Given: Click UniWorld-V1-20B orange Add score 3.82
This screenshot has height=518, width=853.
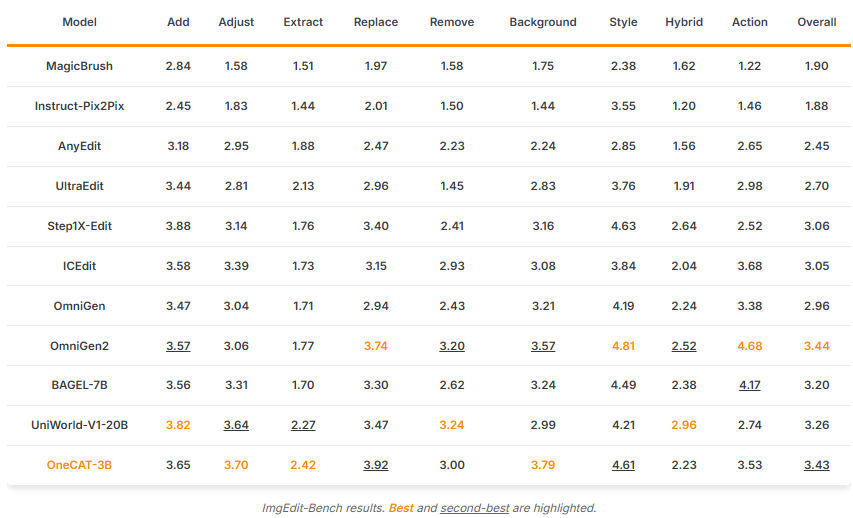Looking at the screenshot, I should [178, 425].
